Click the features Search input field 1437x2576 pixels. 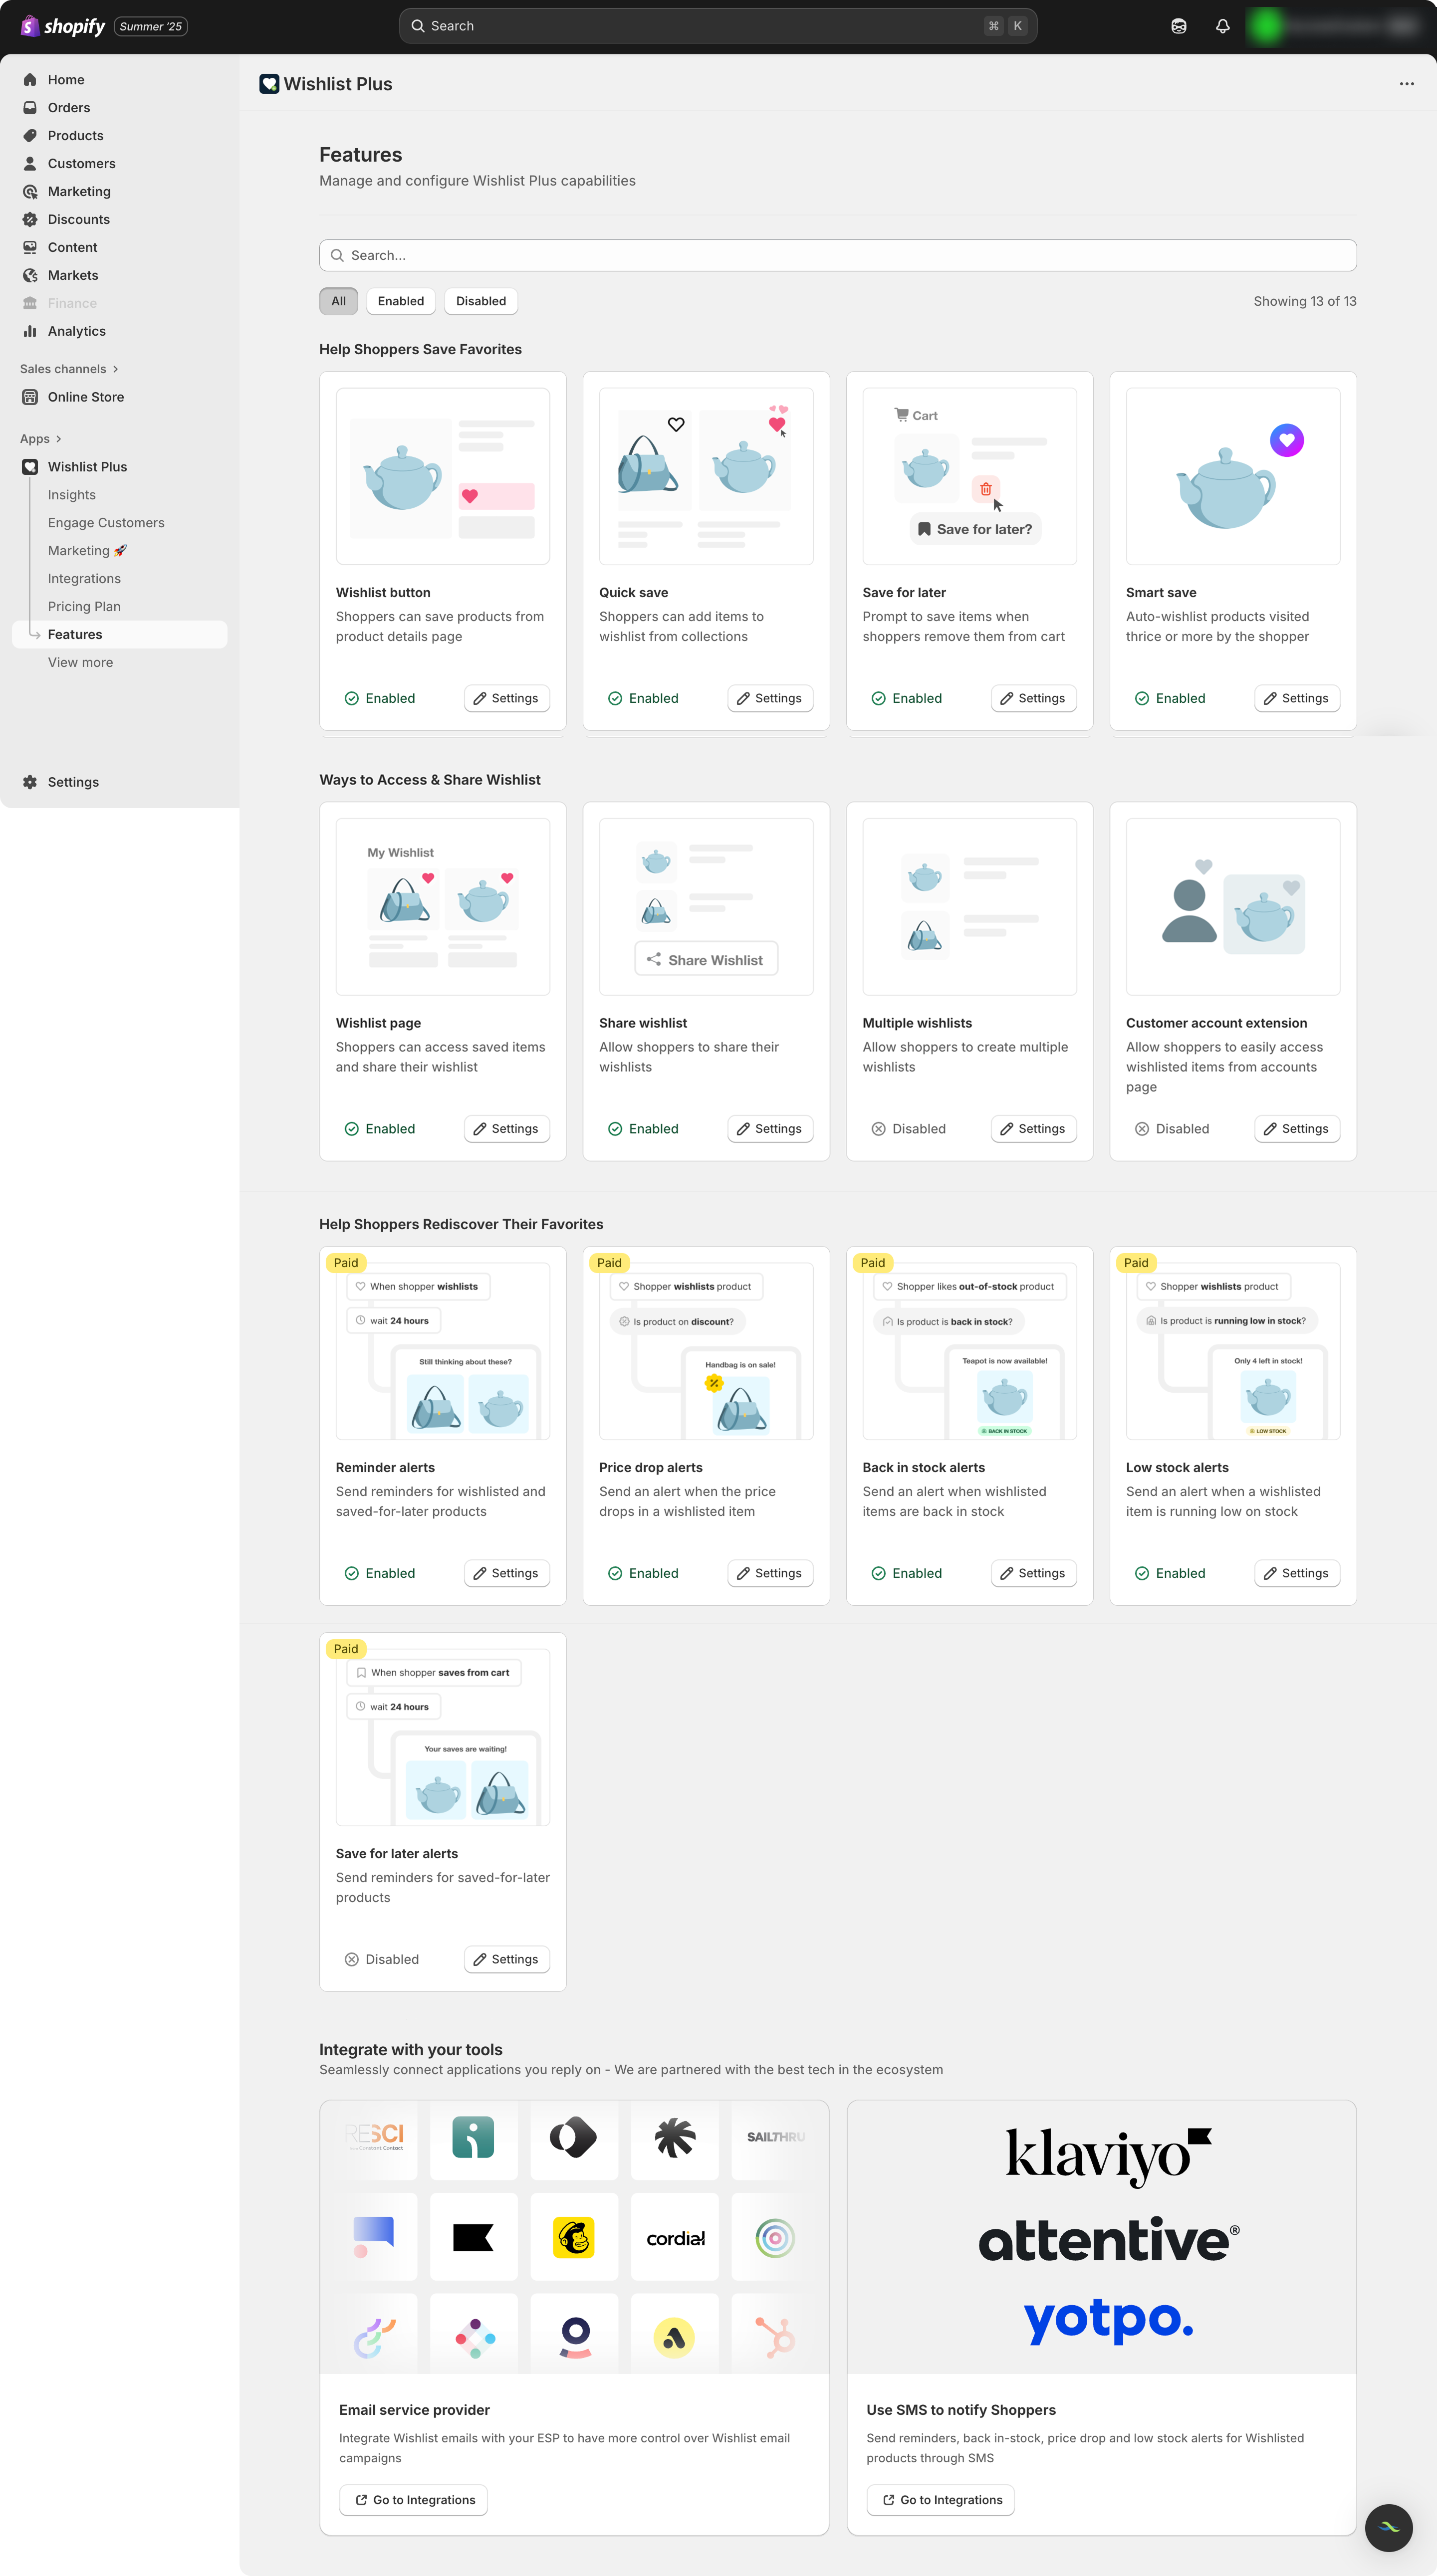coord(837,255)
